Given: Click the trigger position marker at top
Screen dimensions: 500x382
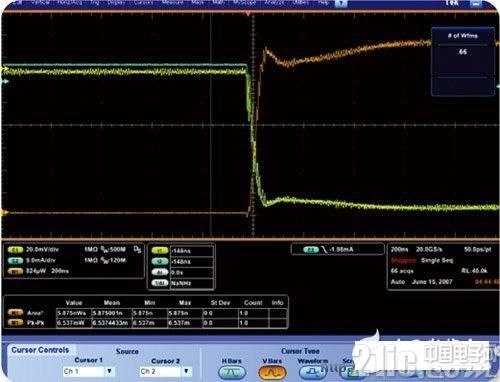Looking at the screenshot, I should 248,14.
